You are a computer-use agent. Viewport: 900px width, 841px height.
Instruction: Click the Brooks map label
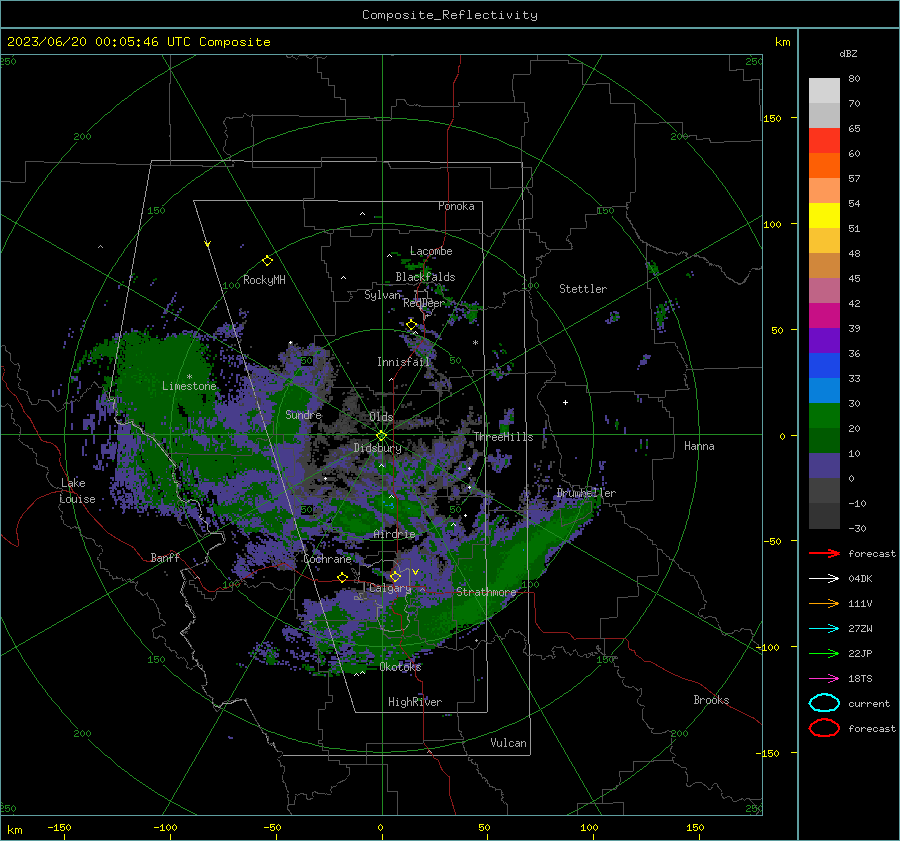[711, 700]
